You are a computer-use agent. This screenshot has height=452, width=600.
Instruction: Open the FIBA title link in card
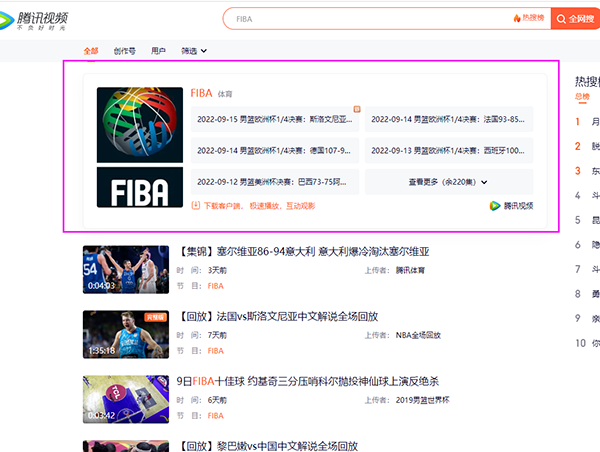coord(201,93)
